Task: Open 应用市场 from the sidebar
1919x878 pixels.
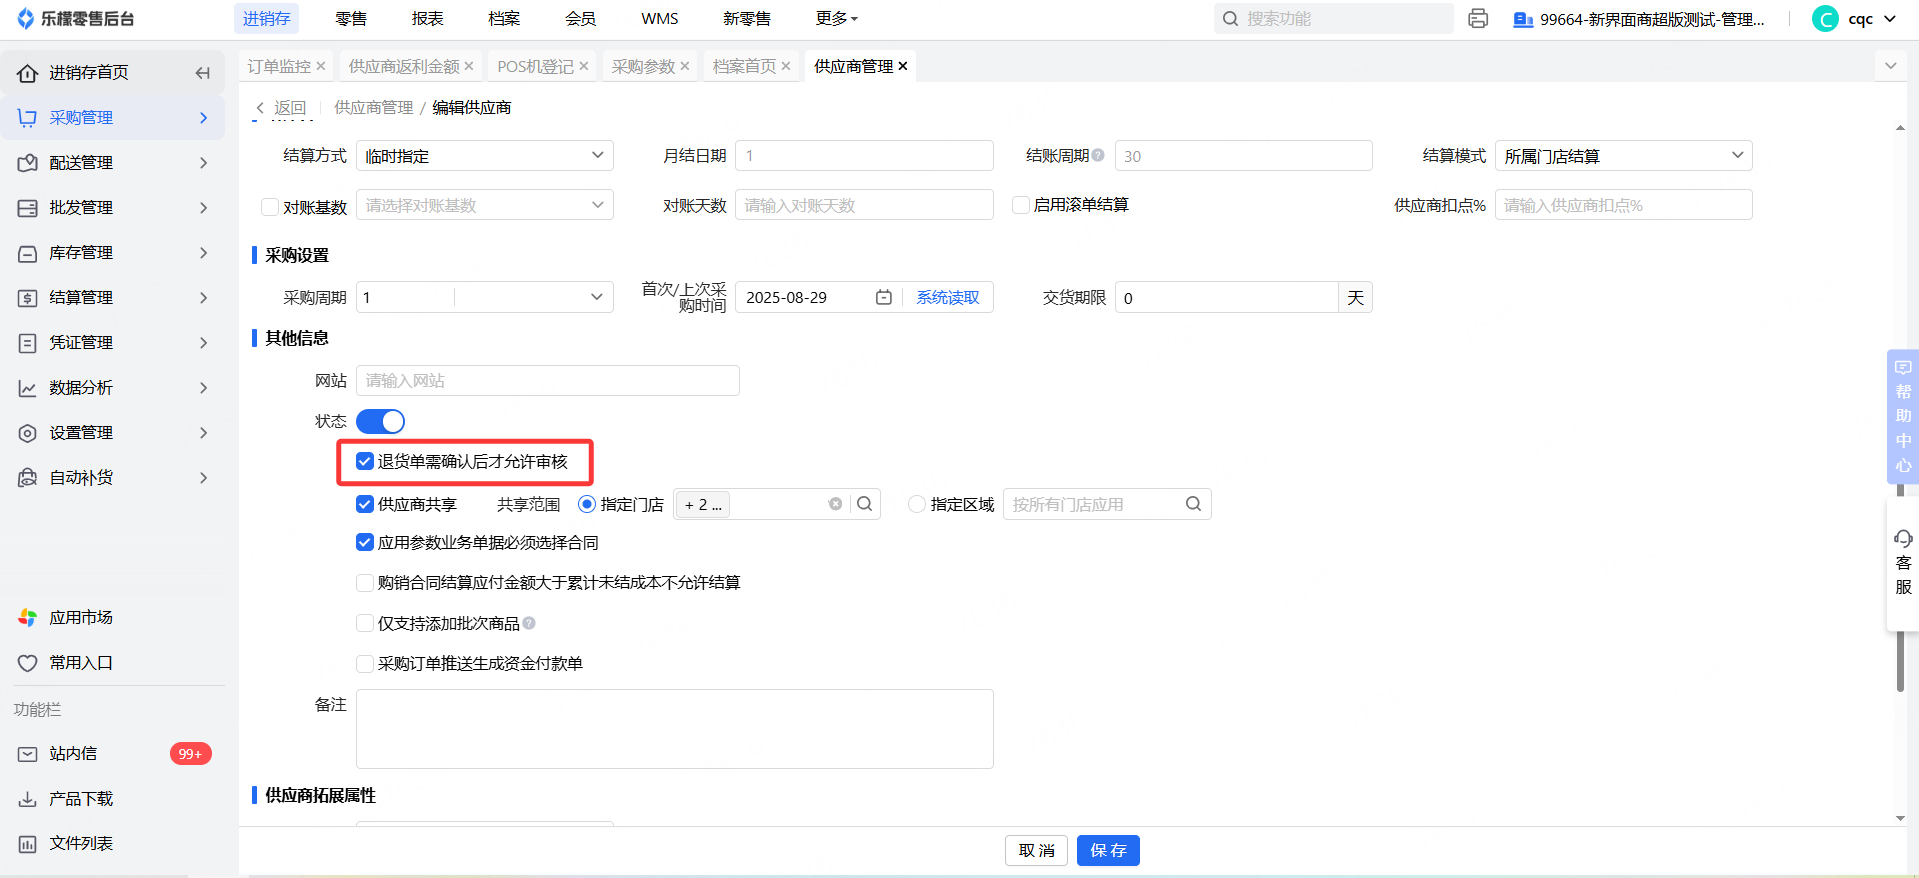Action: (81, 618)
